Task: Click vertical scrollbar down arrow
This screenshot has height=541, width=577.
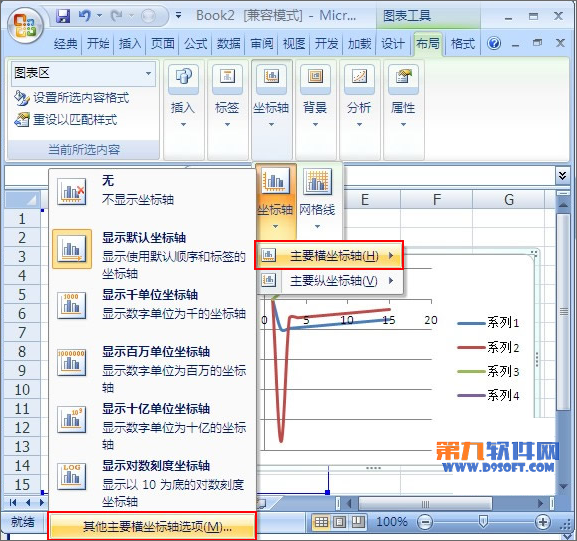Action: click(563, 487)
